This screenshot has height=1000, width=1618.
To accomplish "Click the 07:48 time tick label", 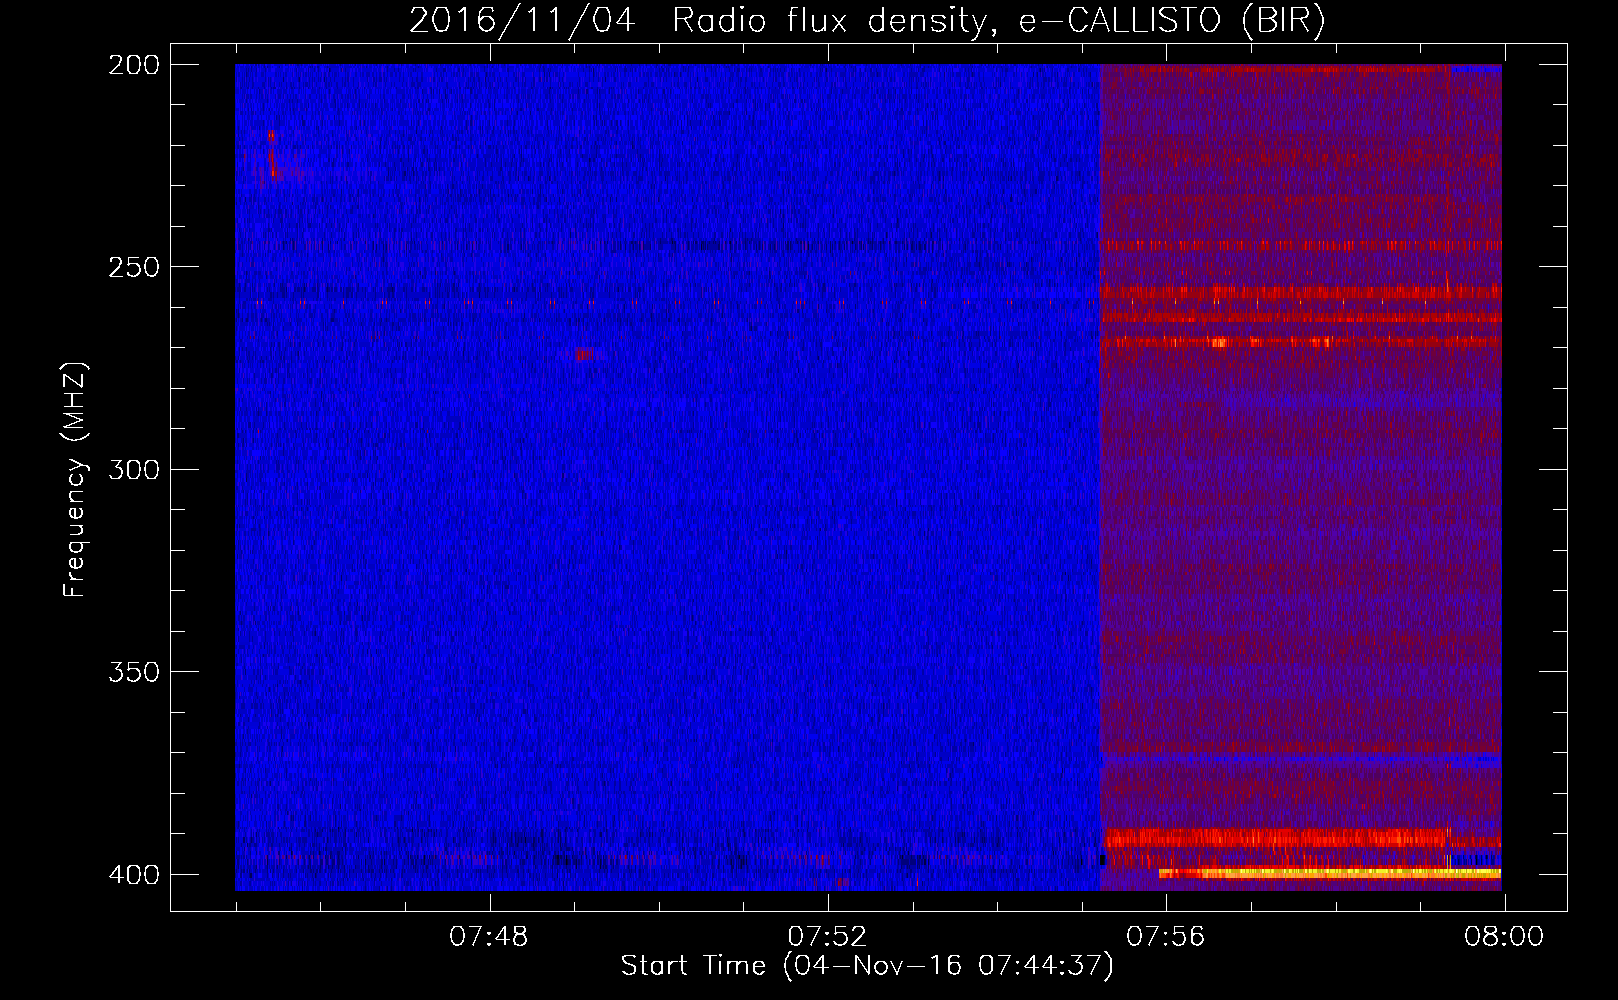I will pyautogui.click(x=489, y=937).
